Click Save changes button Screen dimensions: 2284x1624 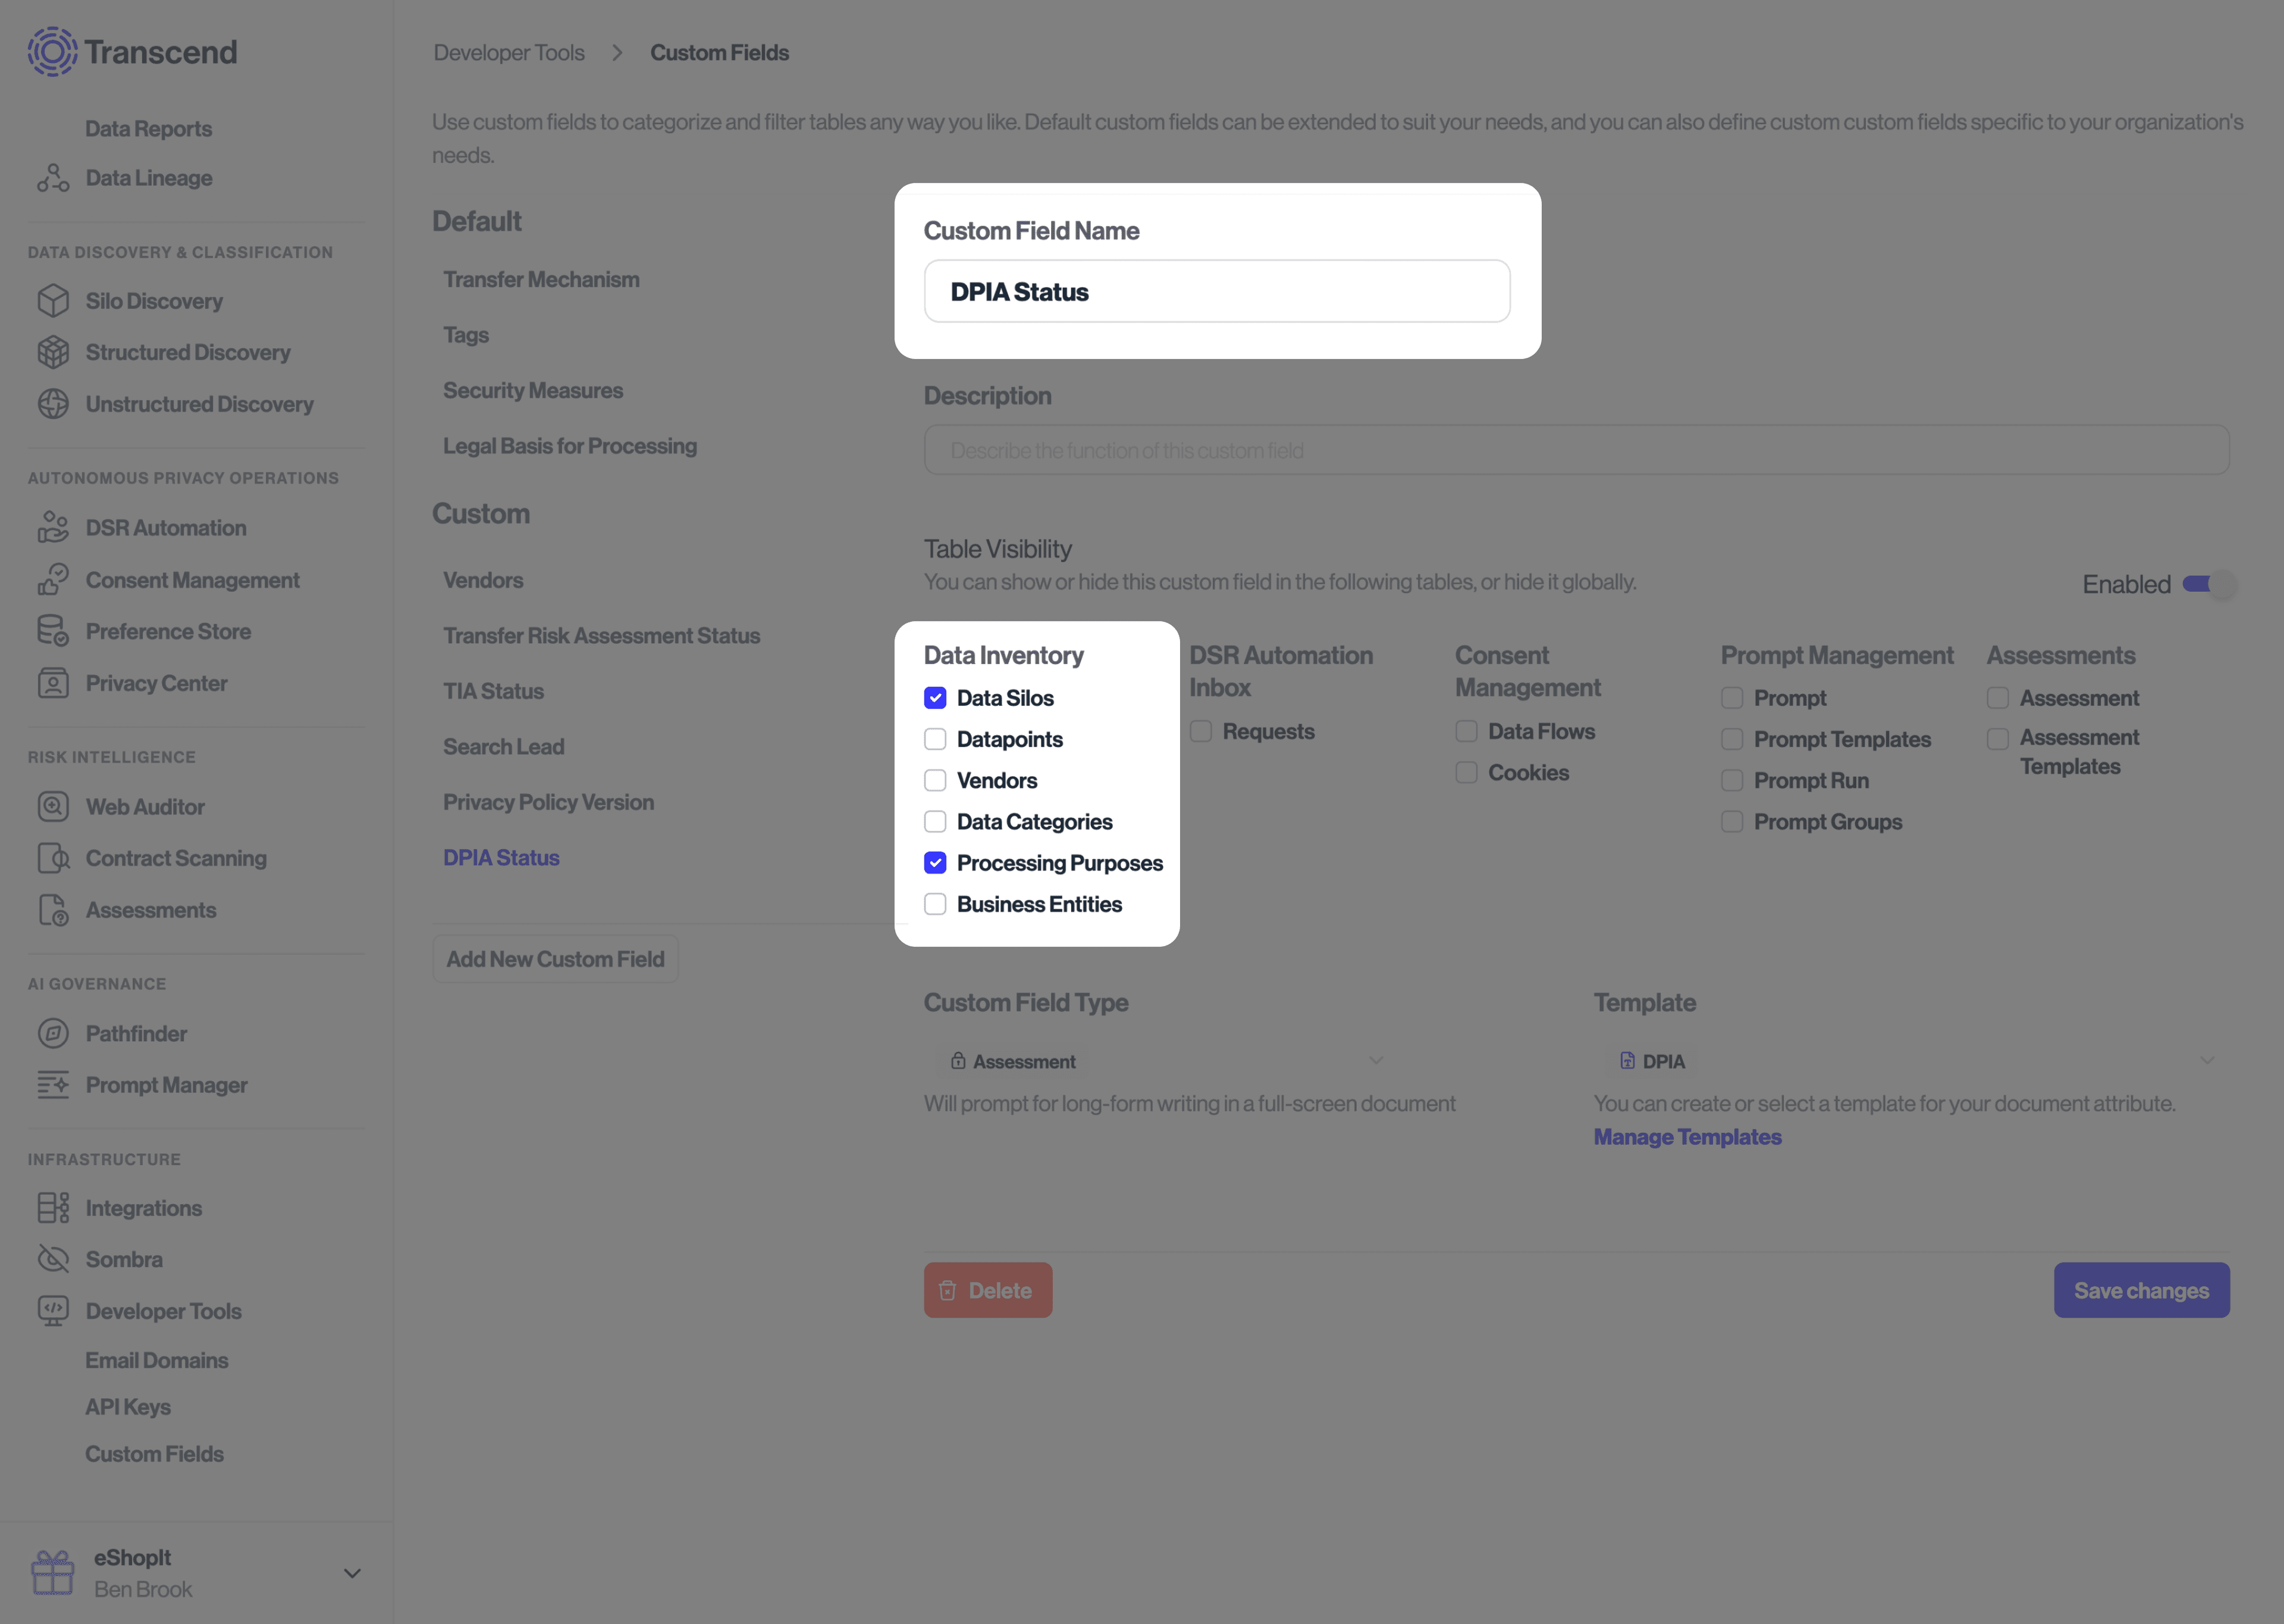point(2142,1290)
